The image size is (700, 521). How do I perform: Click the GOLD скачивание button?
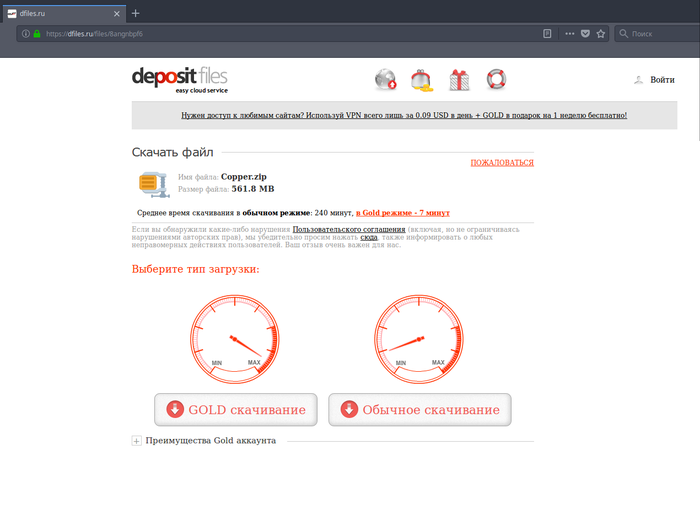tap(236, 409)
